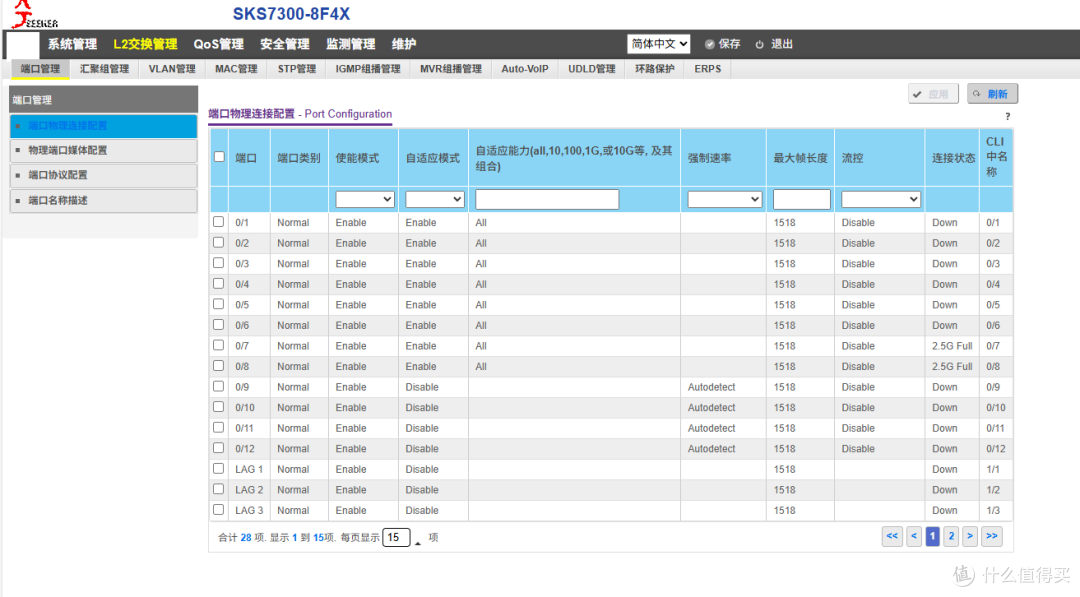The width and height of the screenshot is (1080, 597).
Task: Check the box for port 0/7
Action: coord(218,345)
